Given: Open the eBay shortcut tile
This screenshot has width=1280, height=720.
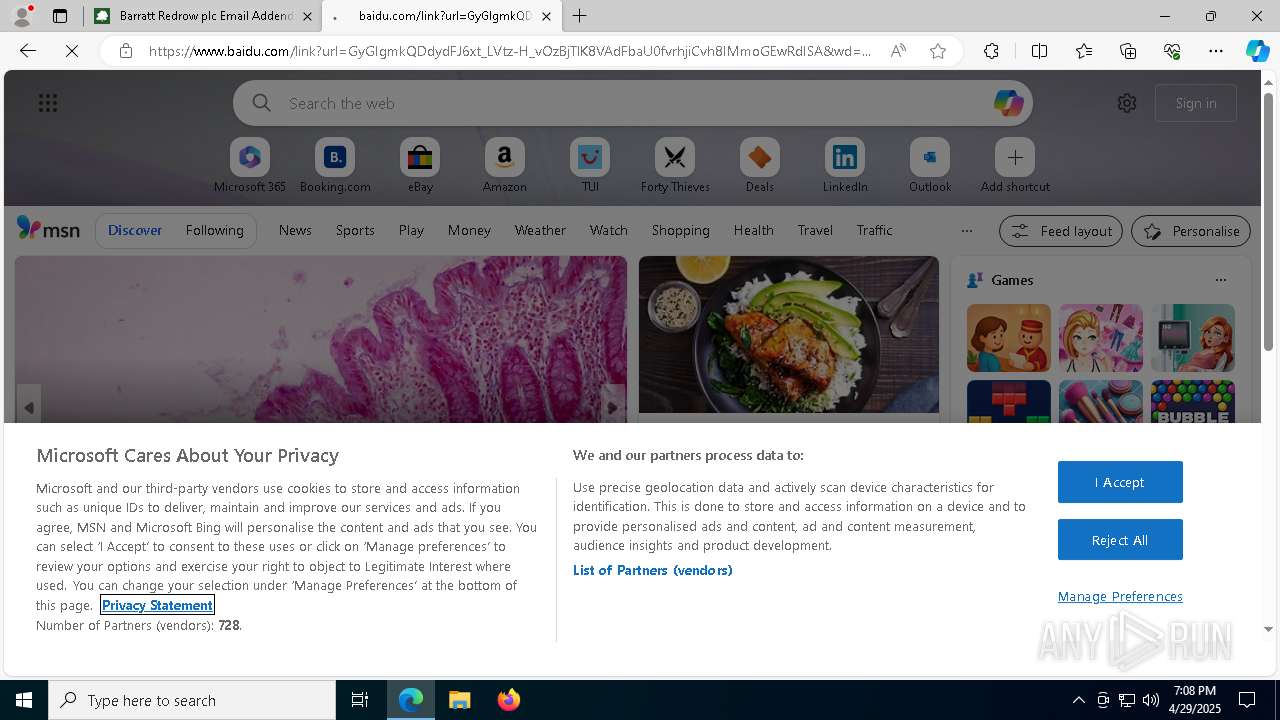Looking at the screenshot, I should tap(420, 165).
